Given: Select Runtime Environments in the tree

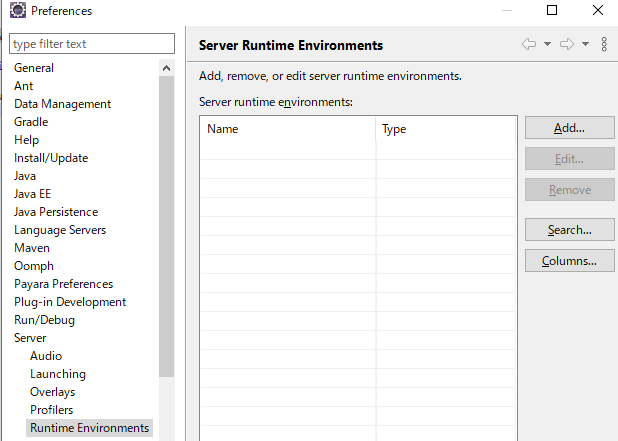Looking at the screenshot, I should coord(89,428).
